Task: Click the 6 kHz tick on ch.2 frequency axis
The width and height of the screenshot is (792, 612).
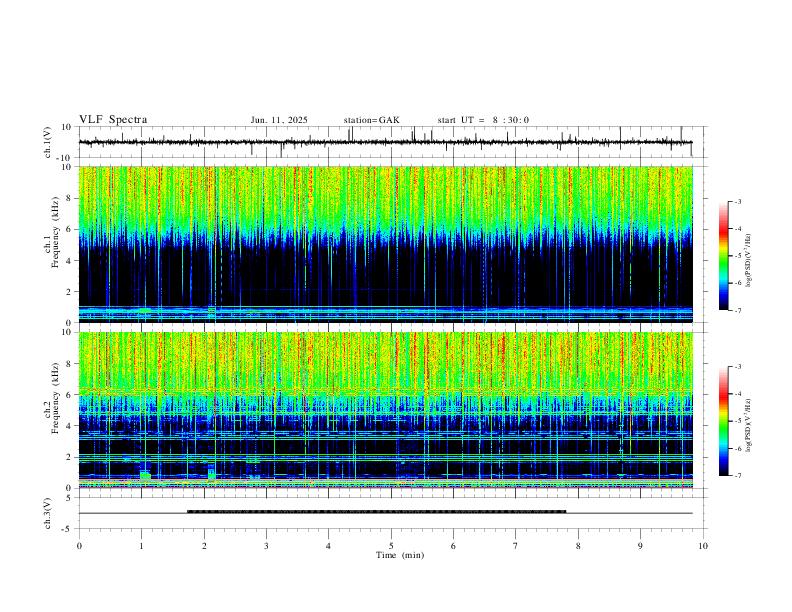Action: 69,395
